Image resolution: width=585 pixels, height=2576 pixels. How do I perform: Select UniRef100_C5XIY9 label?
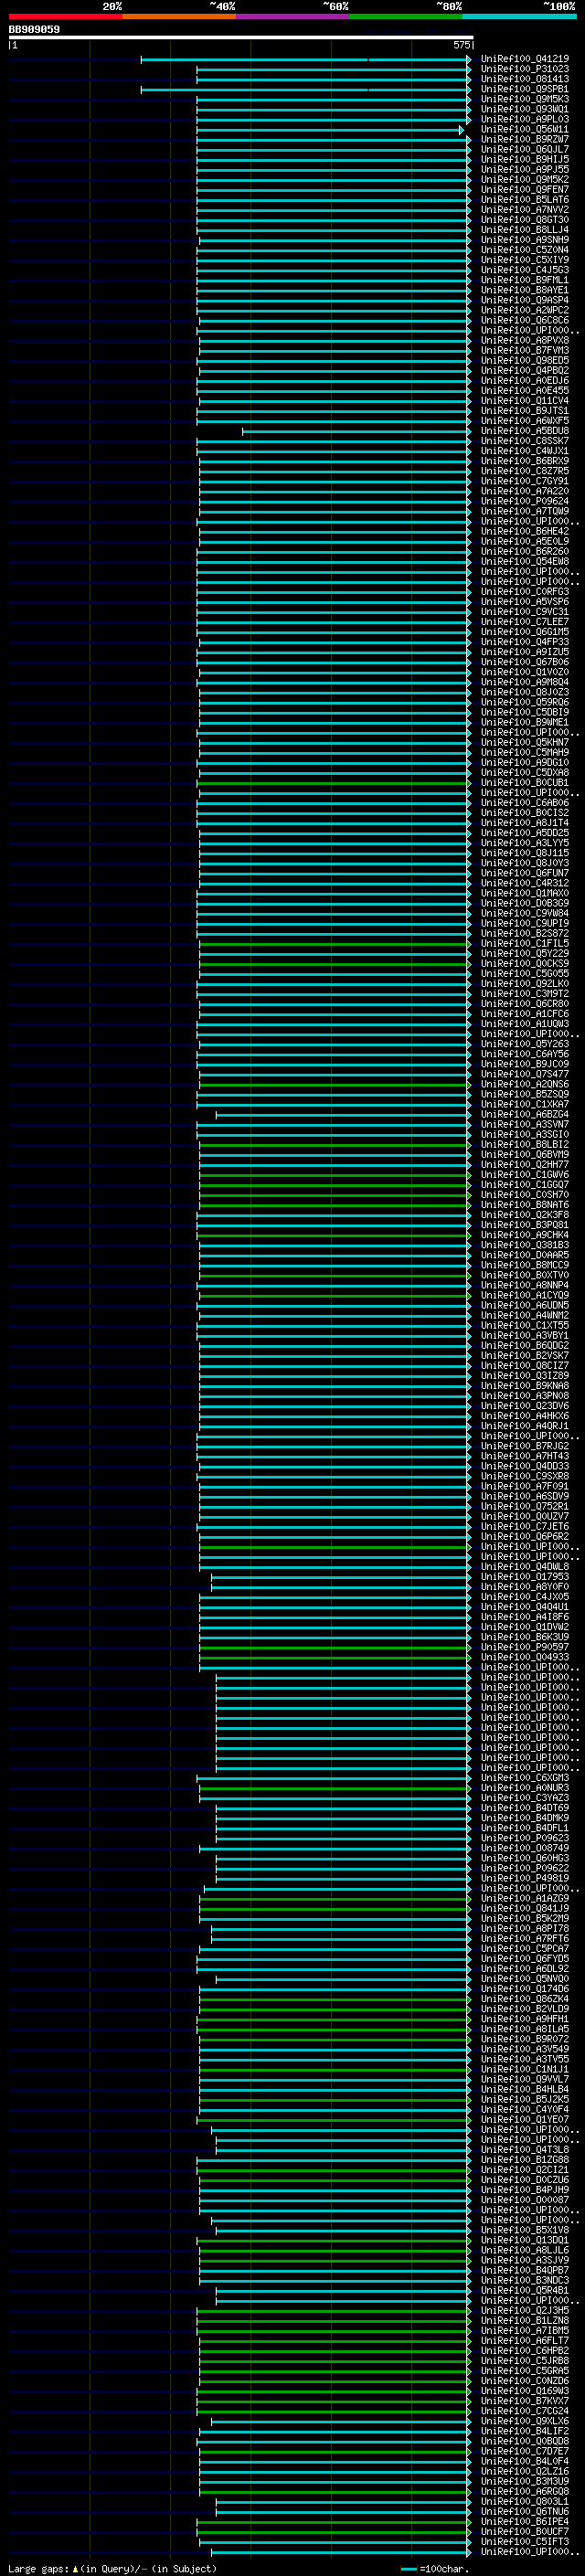pyautogui.click(x=525, y=260)
